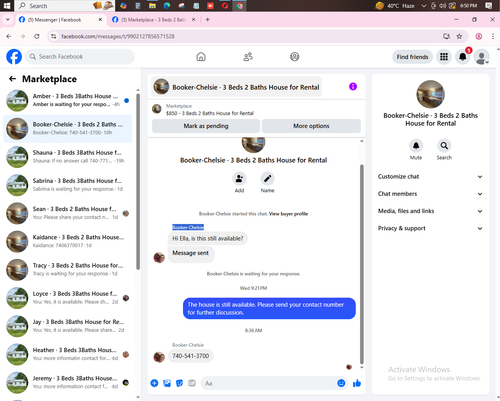Image resolution: width=500 pixels, height=401 pixels.
Task: Click conversation list scrollbar
Action: (138, 182)
